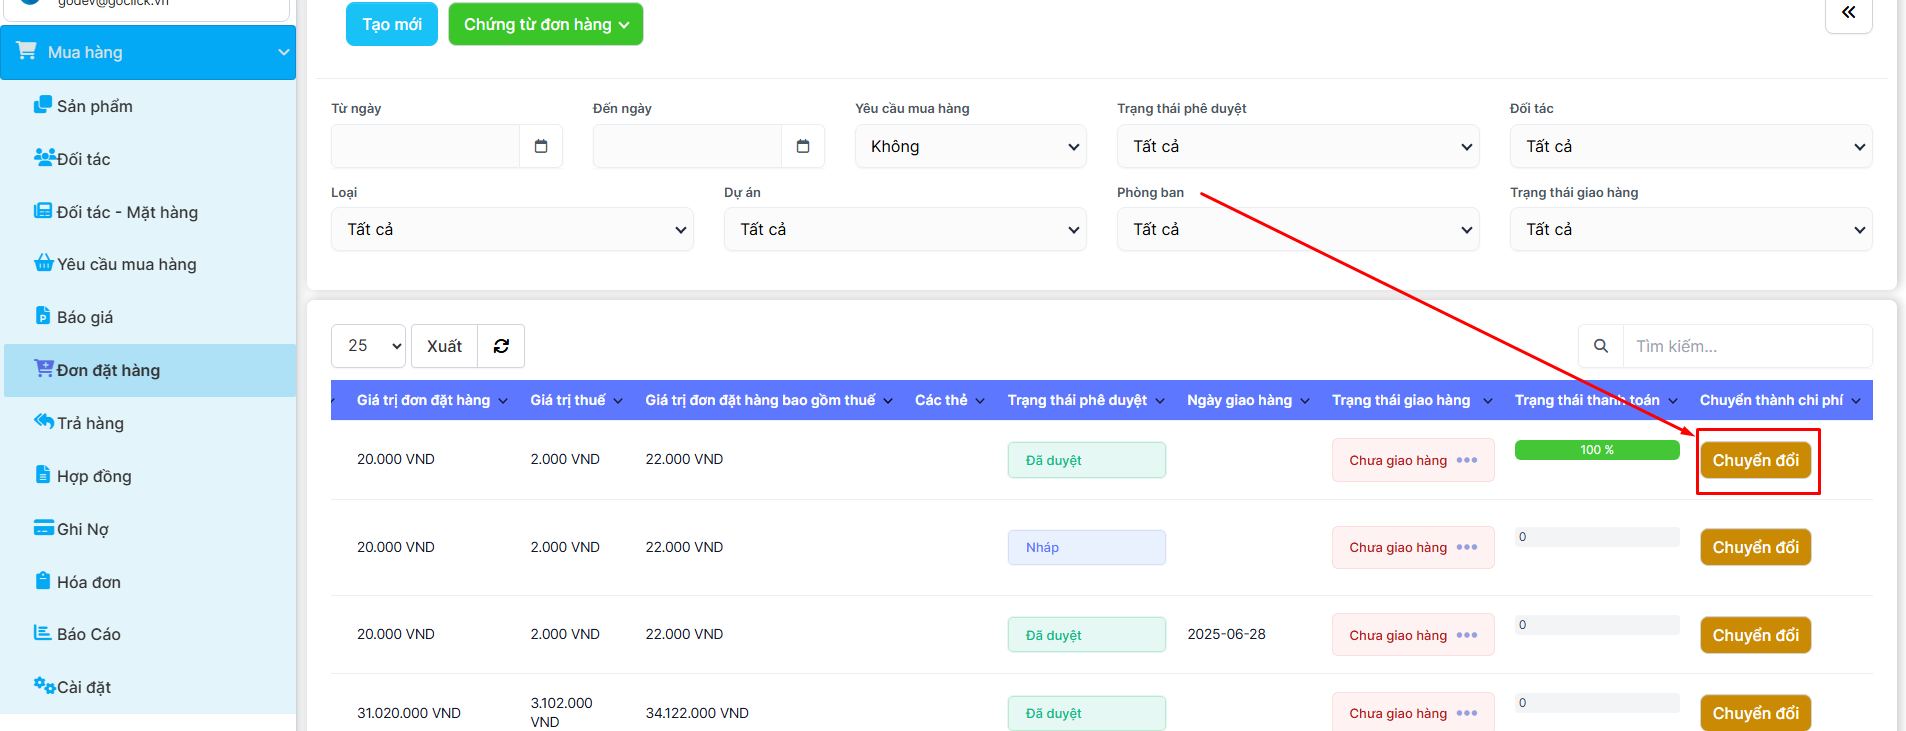Click three-dots on first Chưa giao hàng status

[1467, 460]
